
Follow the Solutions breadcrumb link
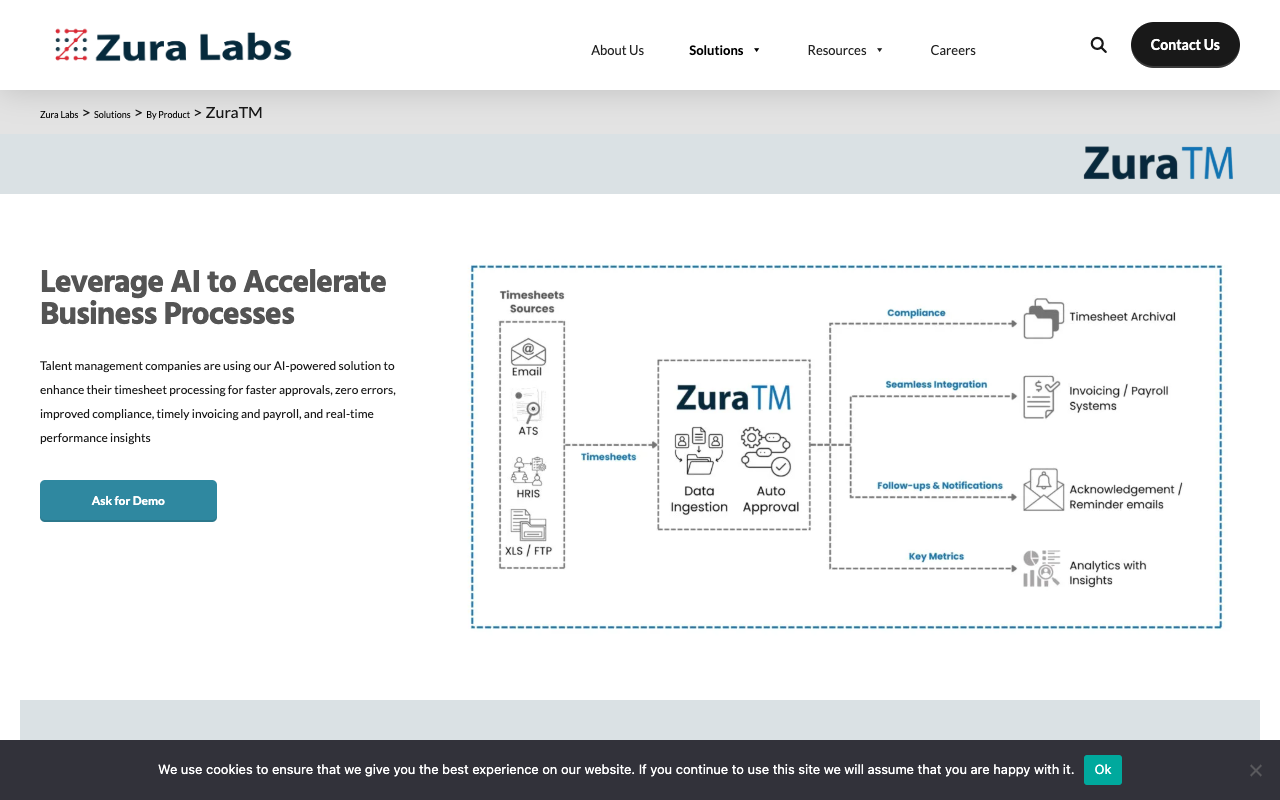[112, 114]
